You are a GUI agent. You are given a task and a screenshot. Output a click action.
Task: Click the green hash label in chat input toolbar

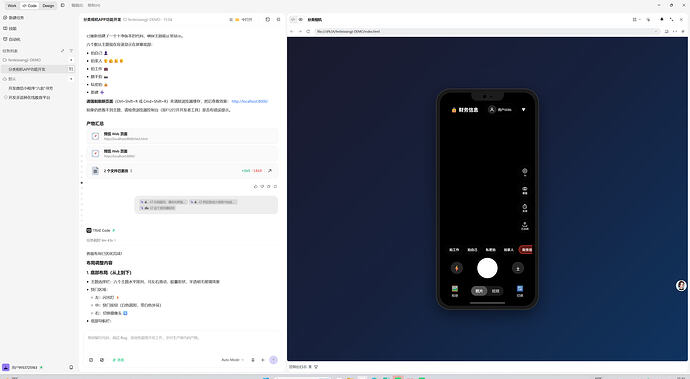click(118, 360)
